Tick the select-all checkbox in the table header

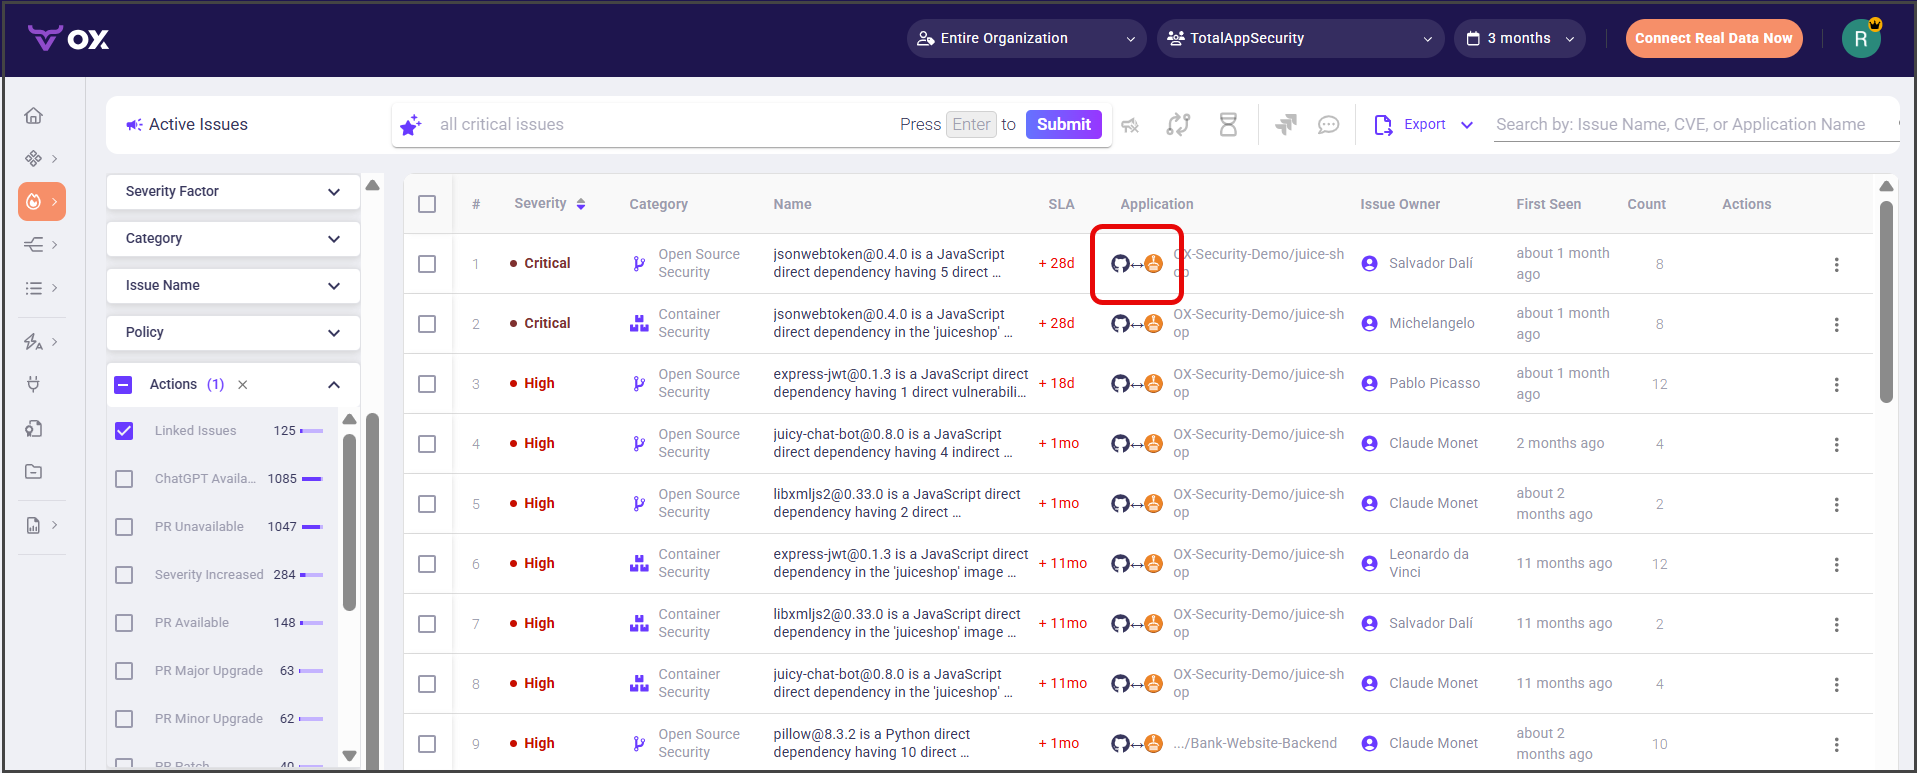(x=427, y=204)
